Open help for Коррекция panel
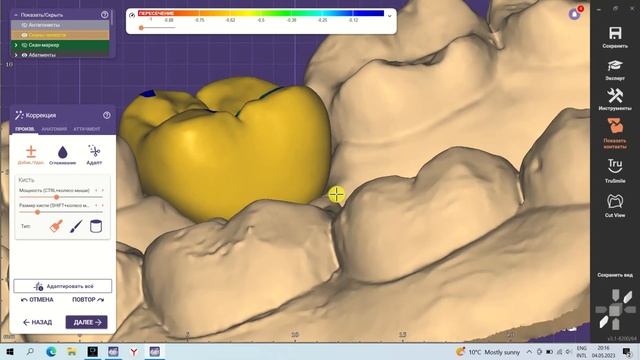 [107, 115]
